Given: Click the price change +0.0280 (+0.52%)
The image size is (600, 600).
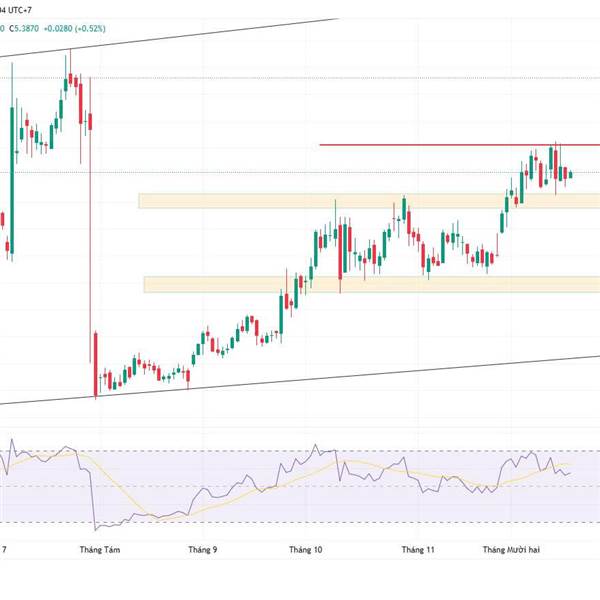Looking at the screenshot, I should pos(75,29).
